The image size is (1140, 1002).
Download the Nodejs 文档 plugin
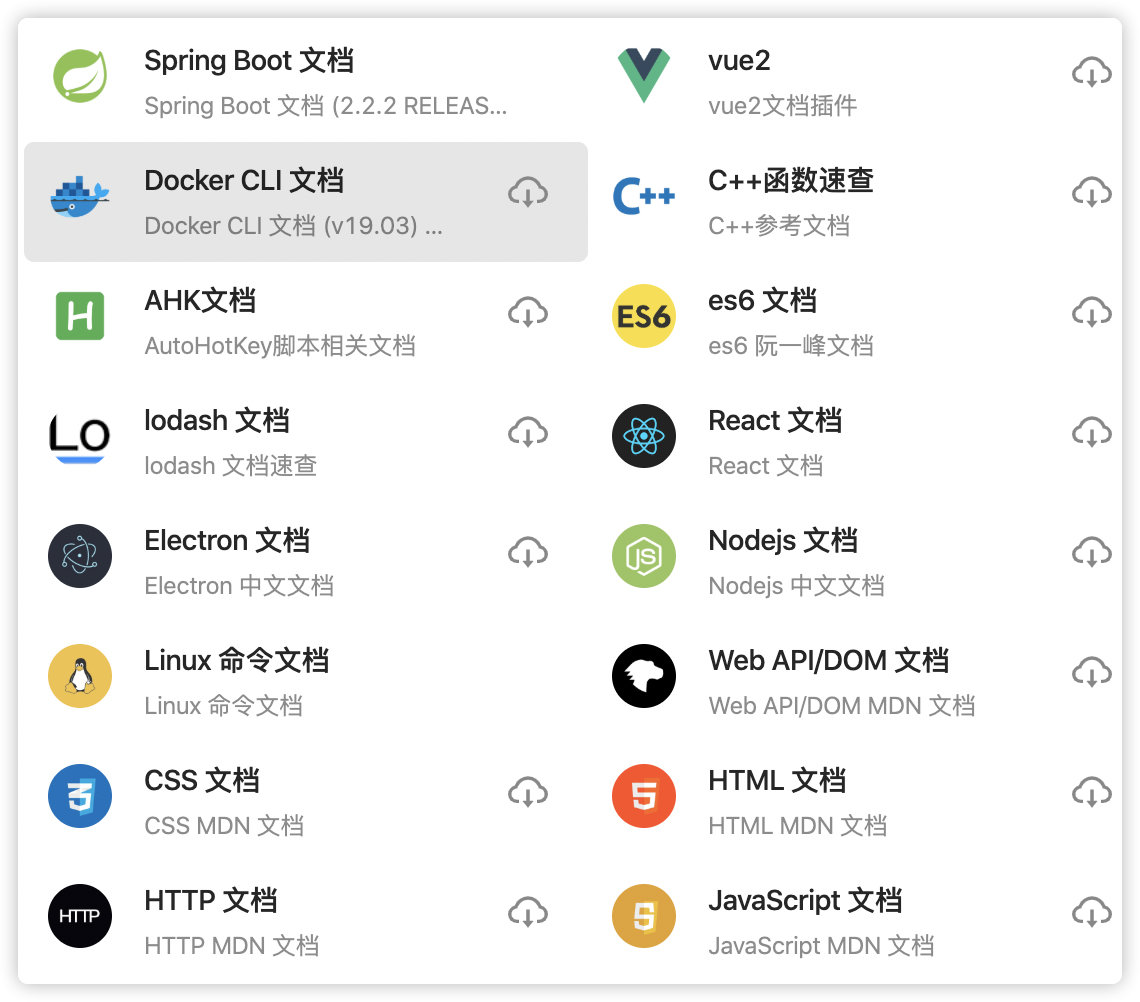[1092, 552]
